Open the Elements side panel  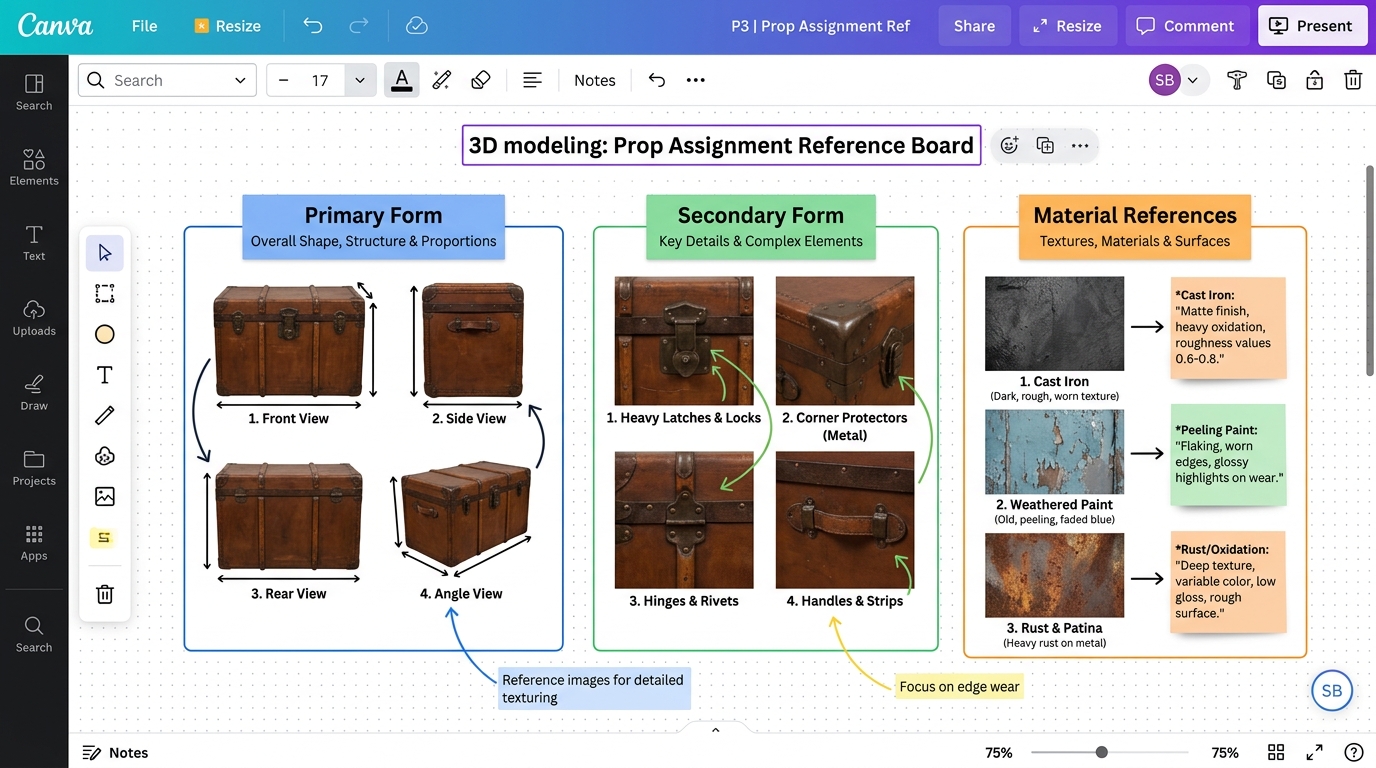(x=34, y=167)
